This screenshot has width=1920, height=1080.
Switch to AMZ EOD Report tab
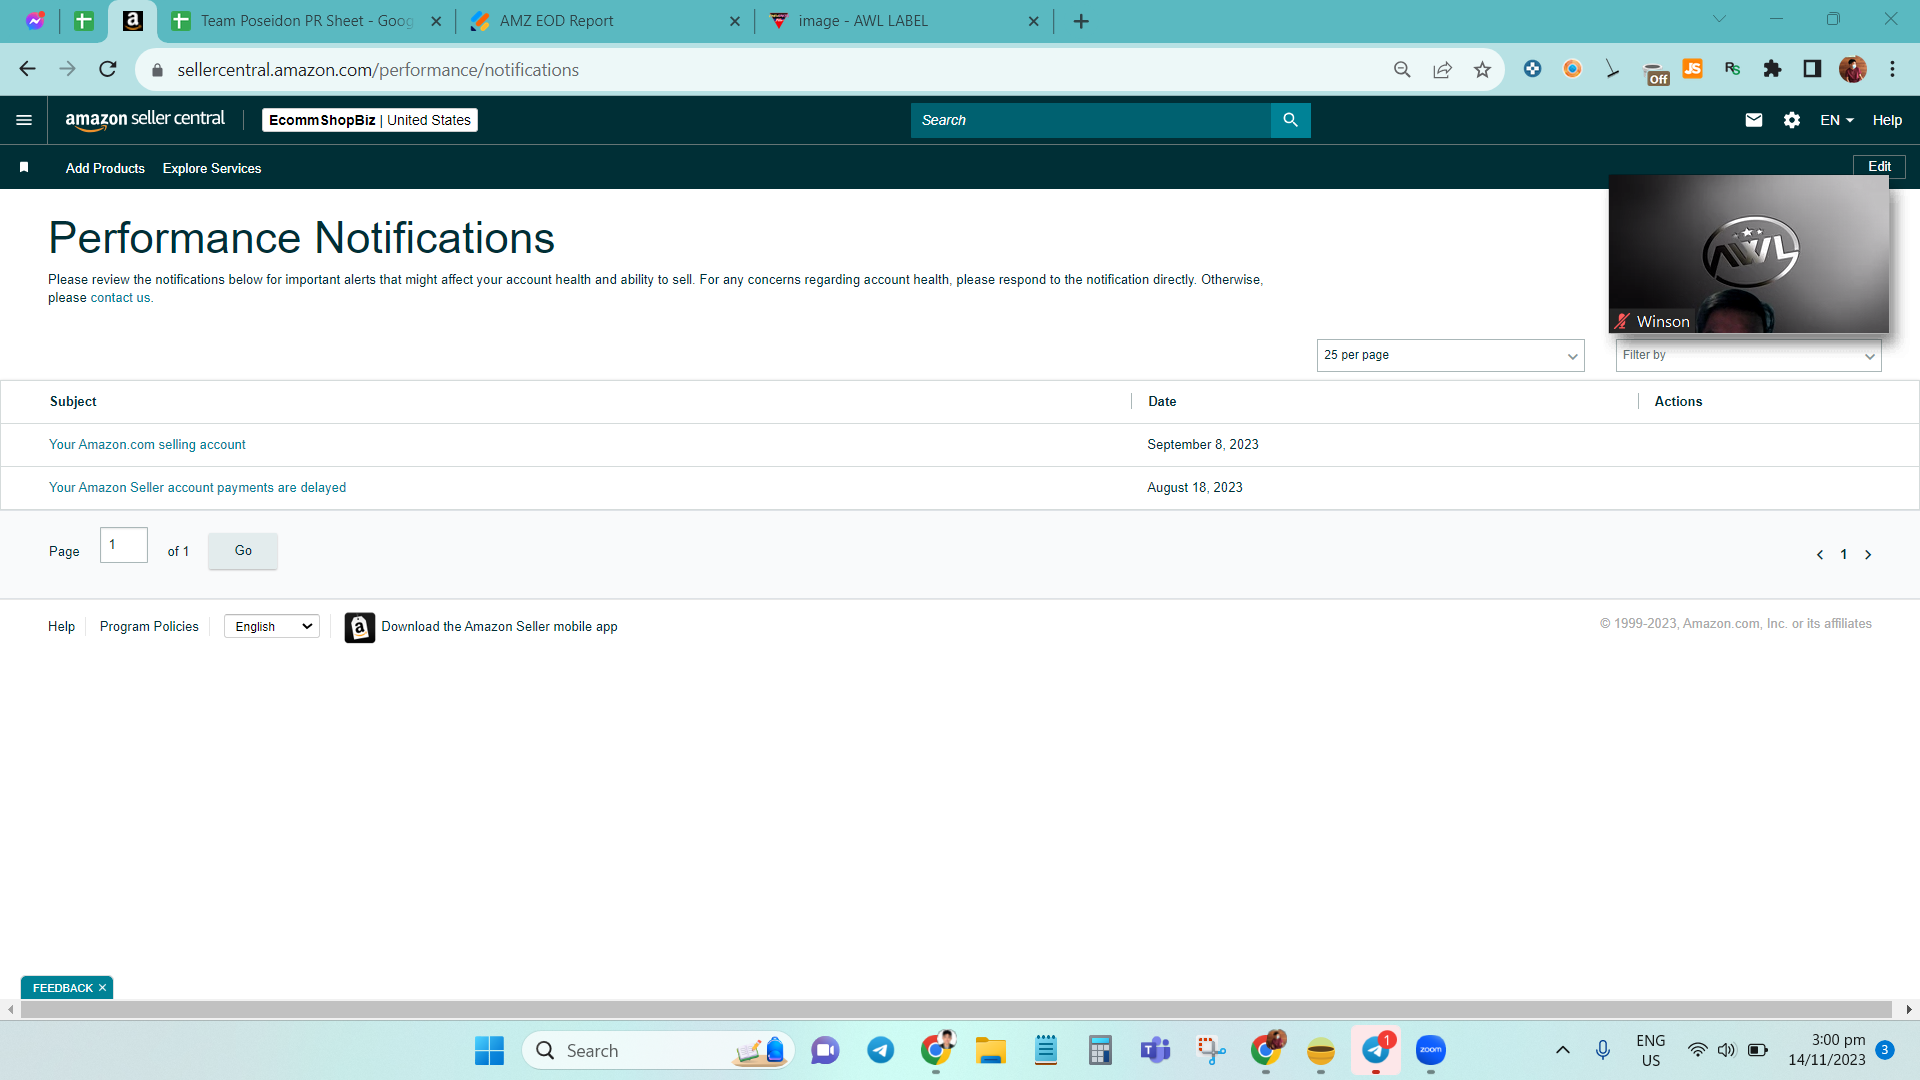(605, 21)
